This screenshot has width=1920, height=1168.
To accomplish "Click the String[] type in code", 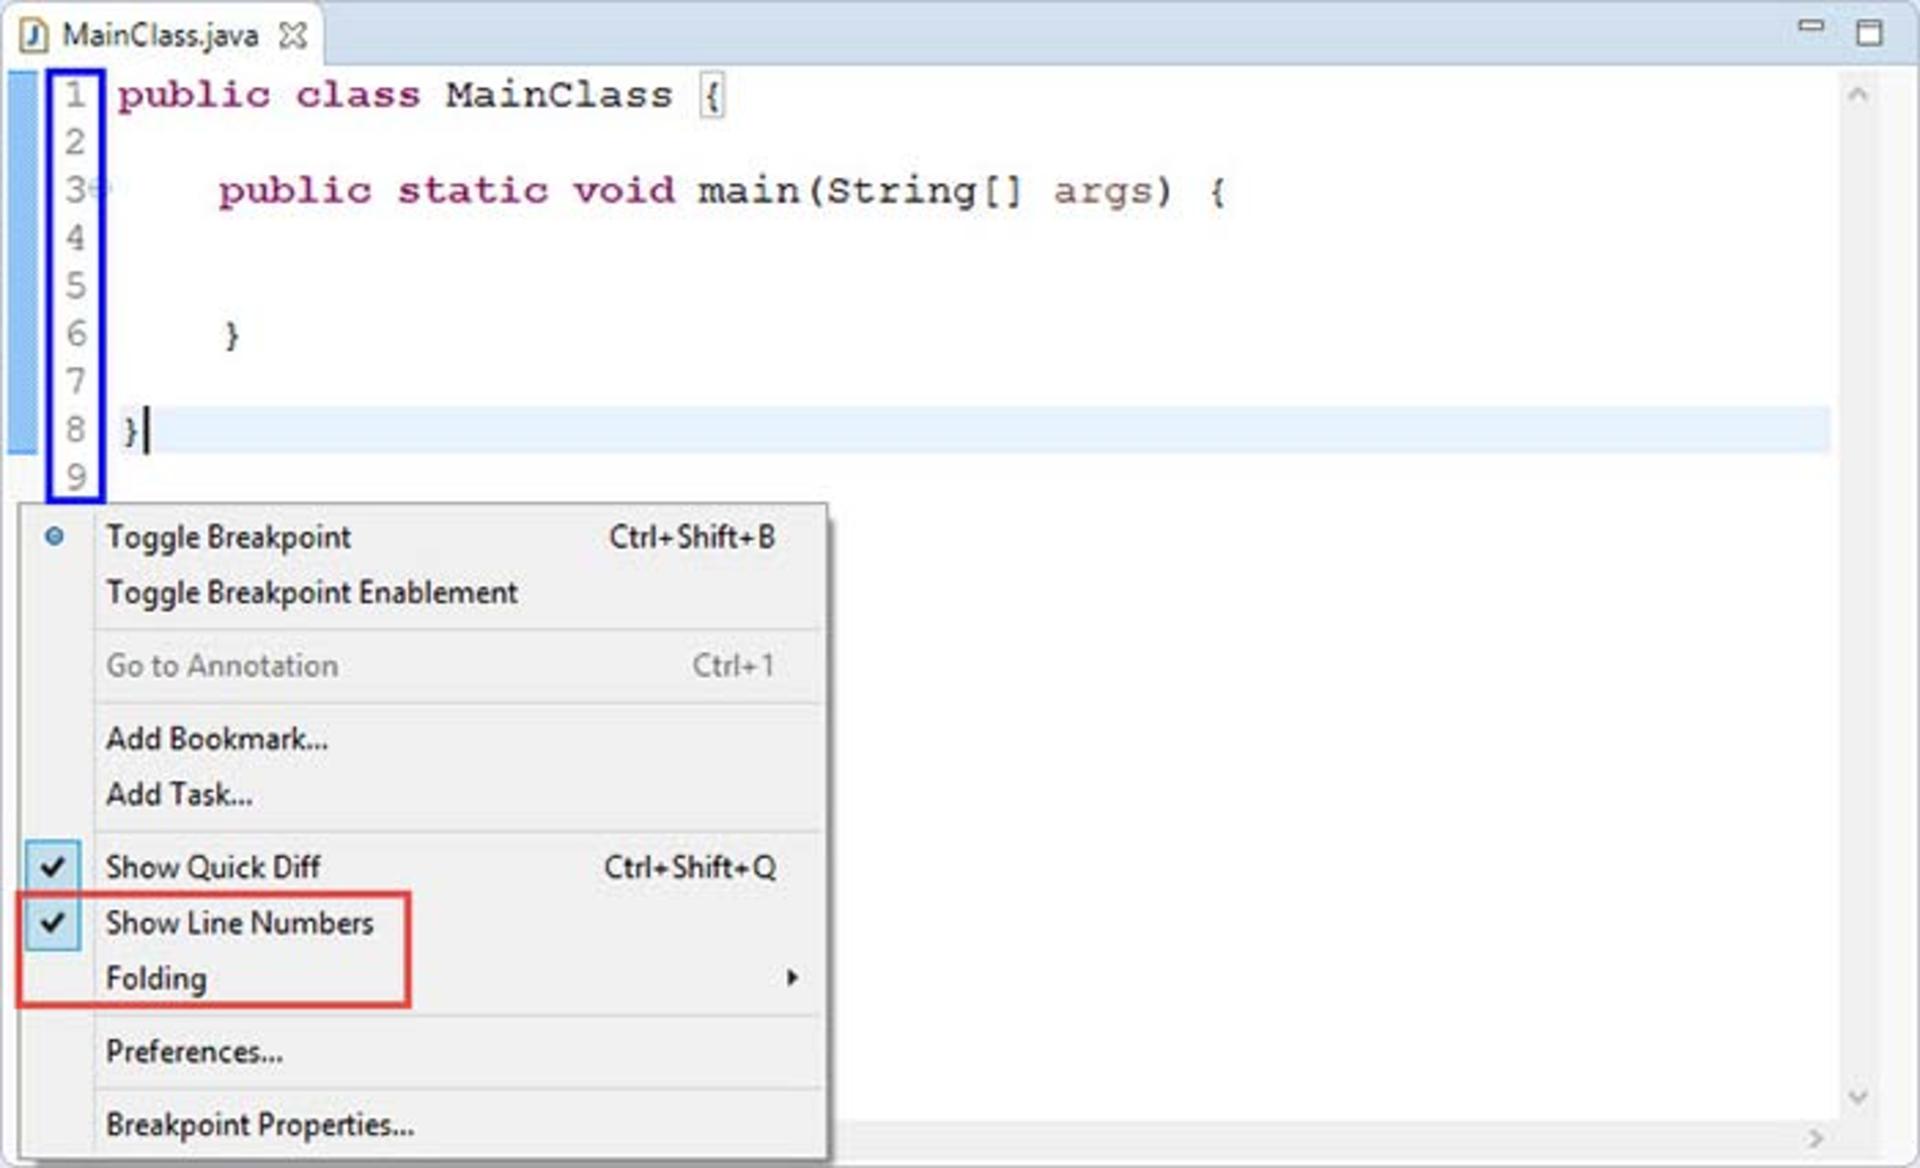I will pyautogui.click(x=924, y=191).
